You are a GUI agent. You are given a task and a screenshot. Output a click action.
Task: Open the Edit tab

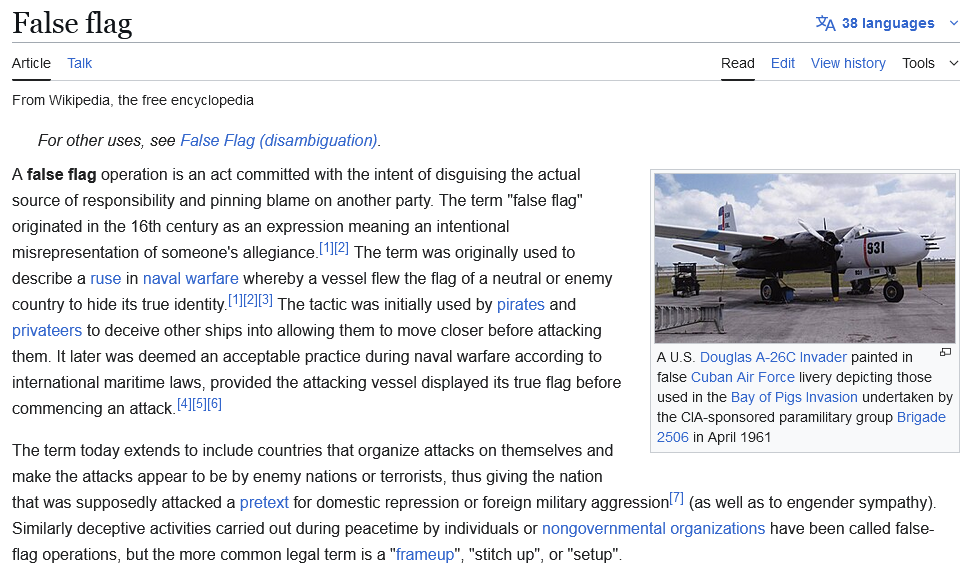(x=782, y=63)
